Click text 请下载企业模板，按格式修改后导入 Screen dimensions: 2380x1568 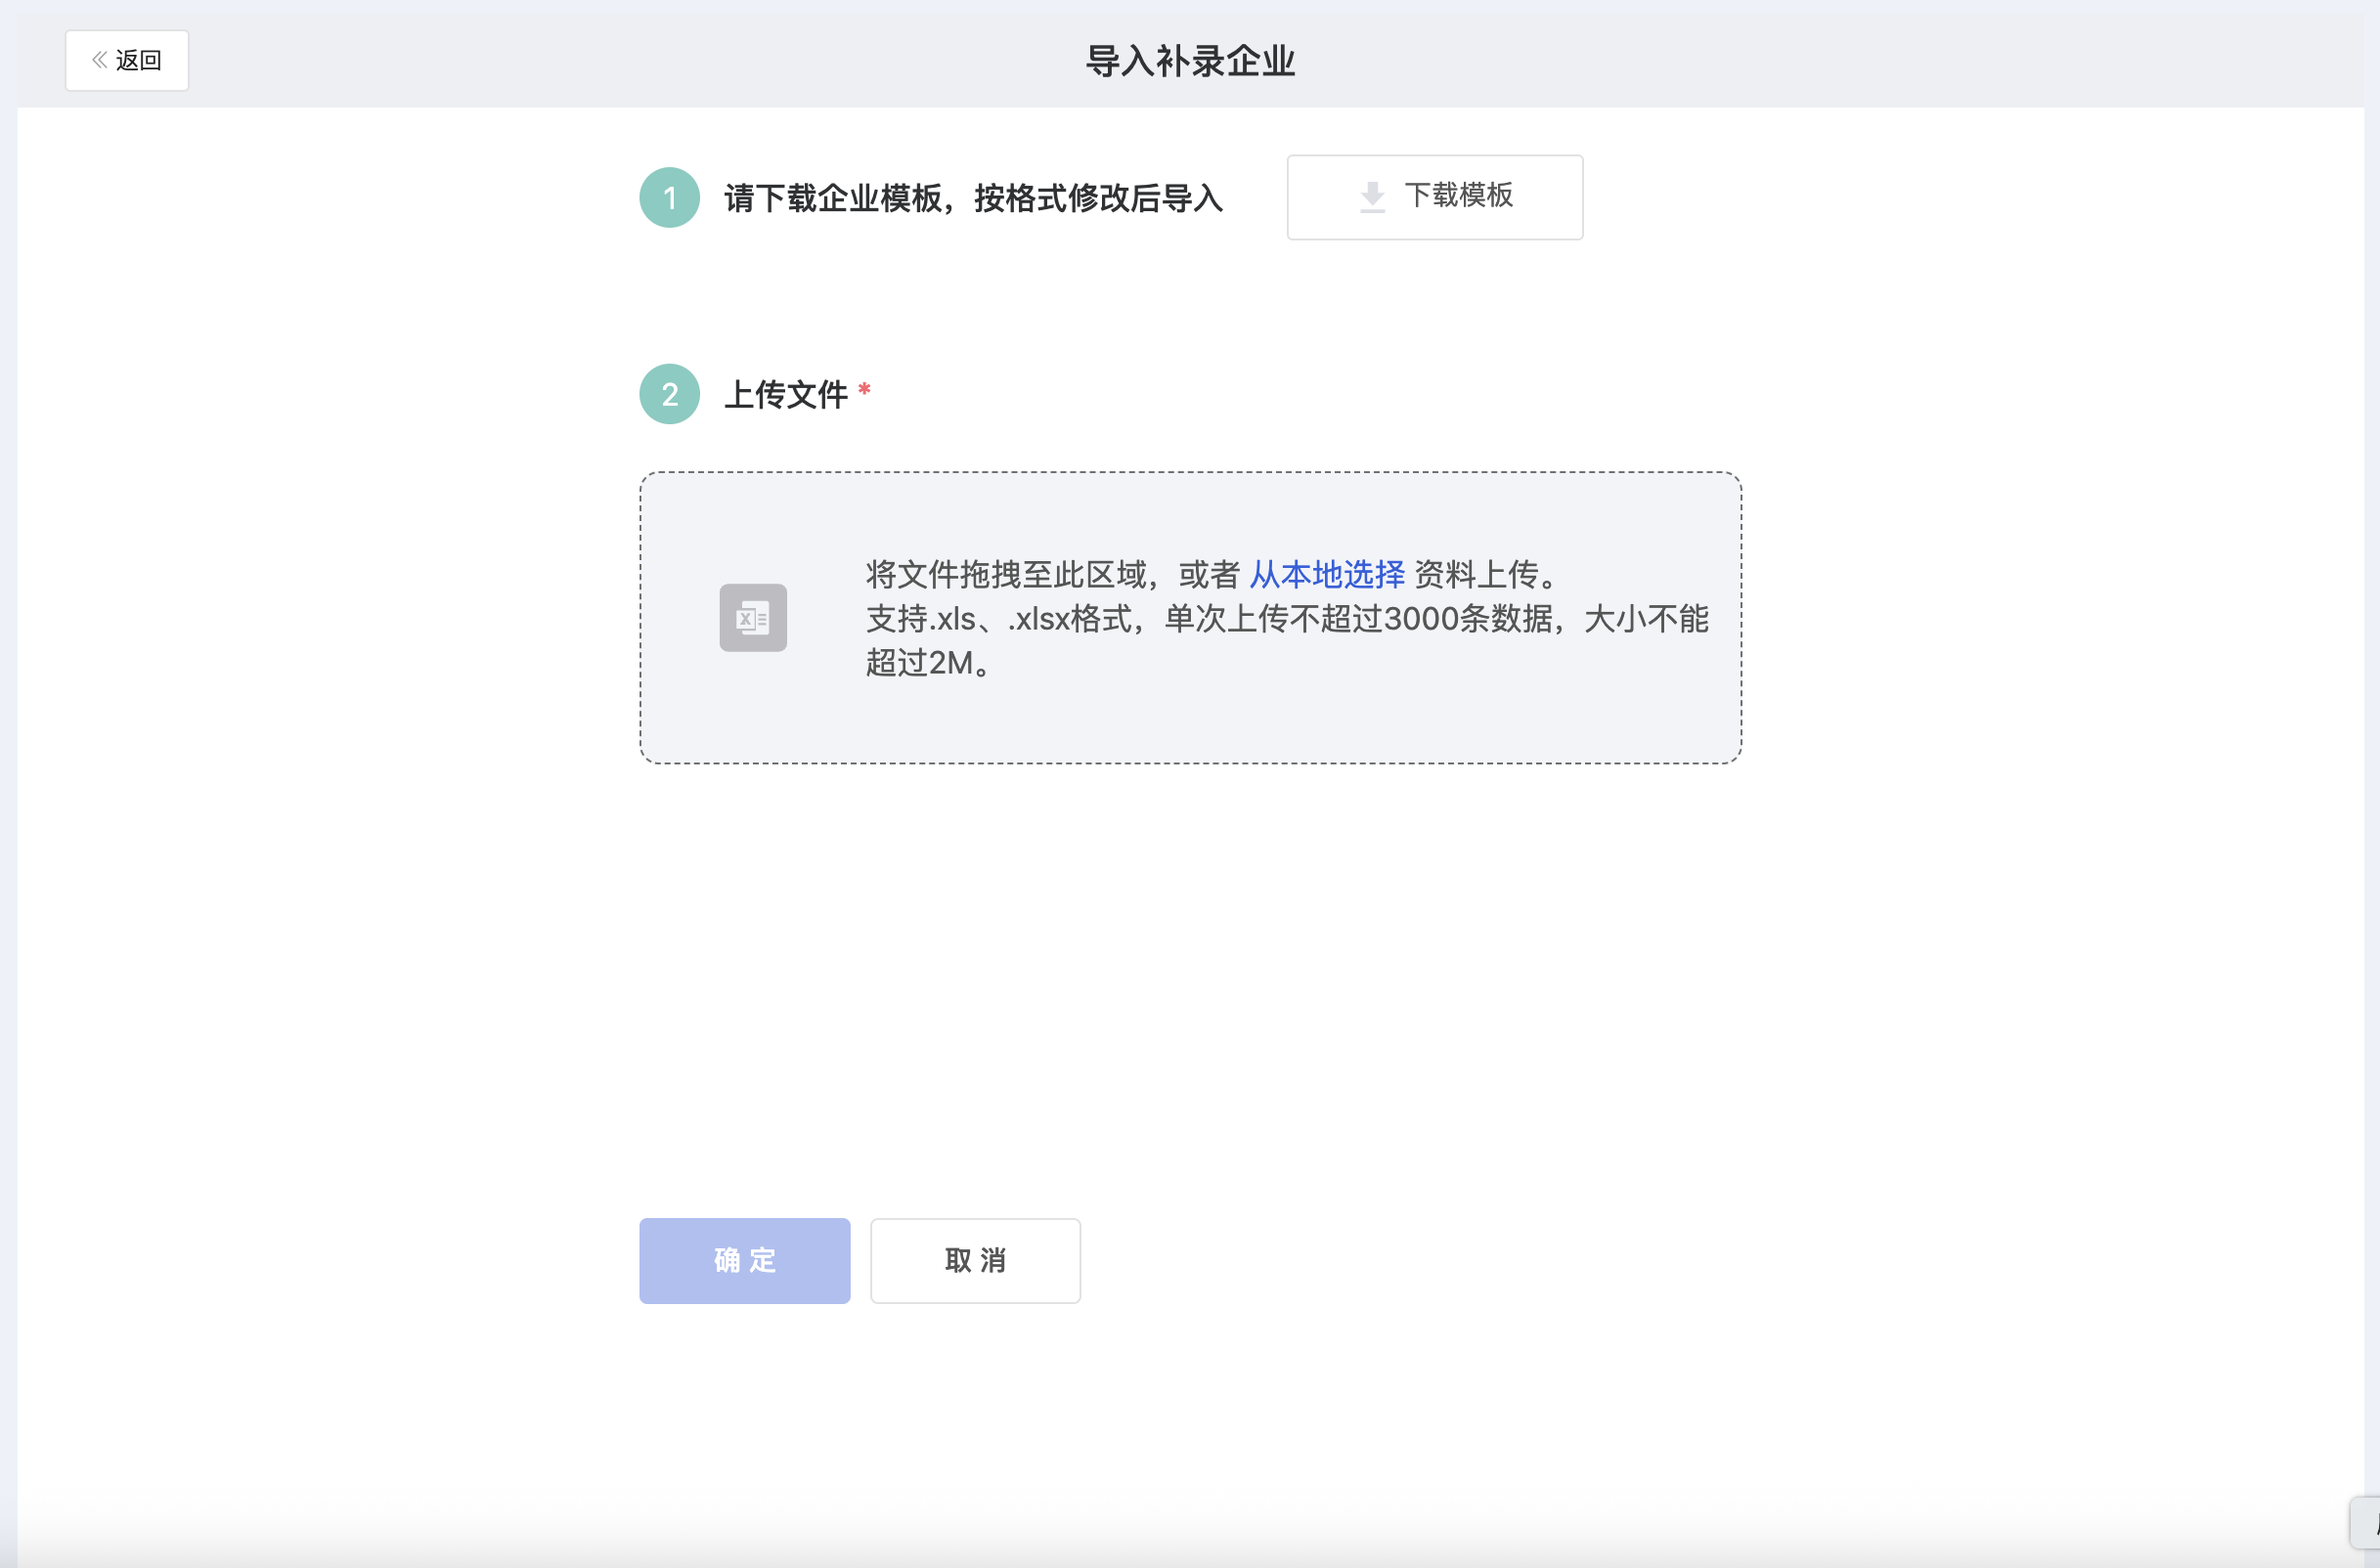[974, 198]
